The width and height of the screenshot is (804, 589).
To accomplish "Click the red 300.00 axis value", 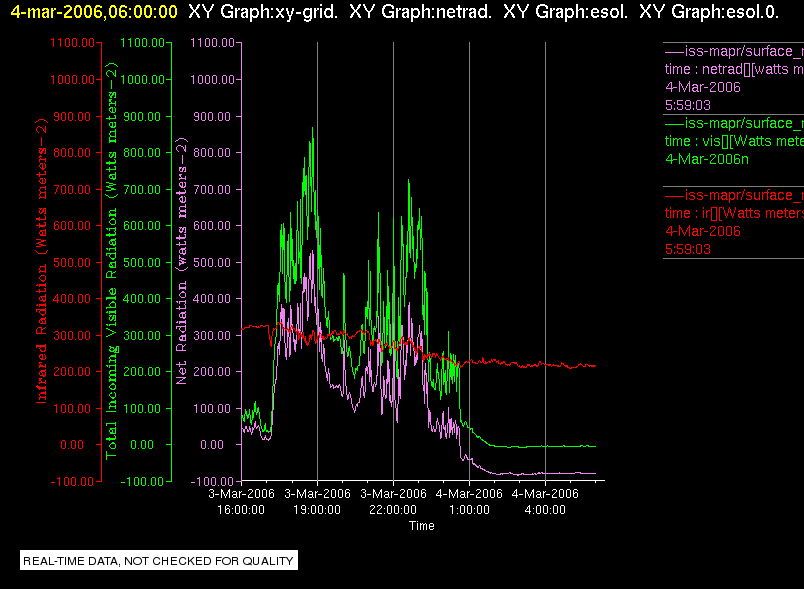I will [72, 335].
